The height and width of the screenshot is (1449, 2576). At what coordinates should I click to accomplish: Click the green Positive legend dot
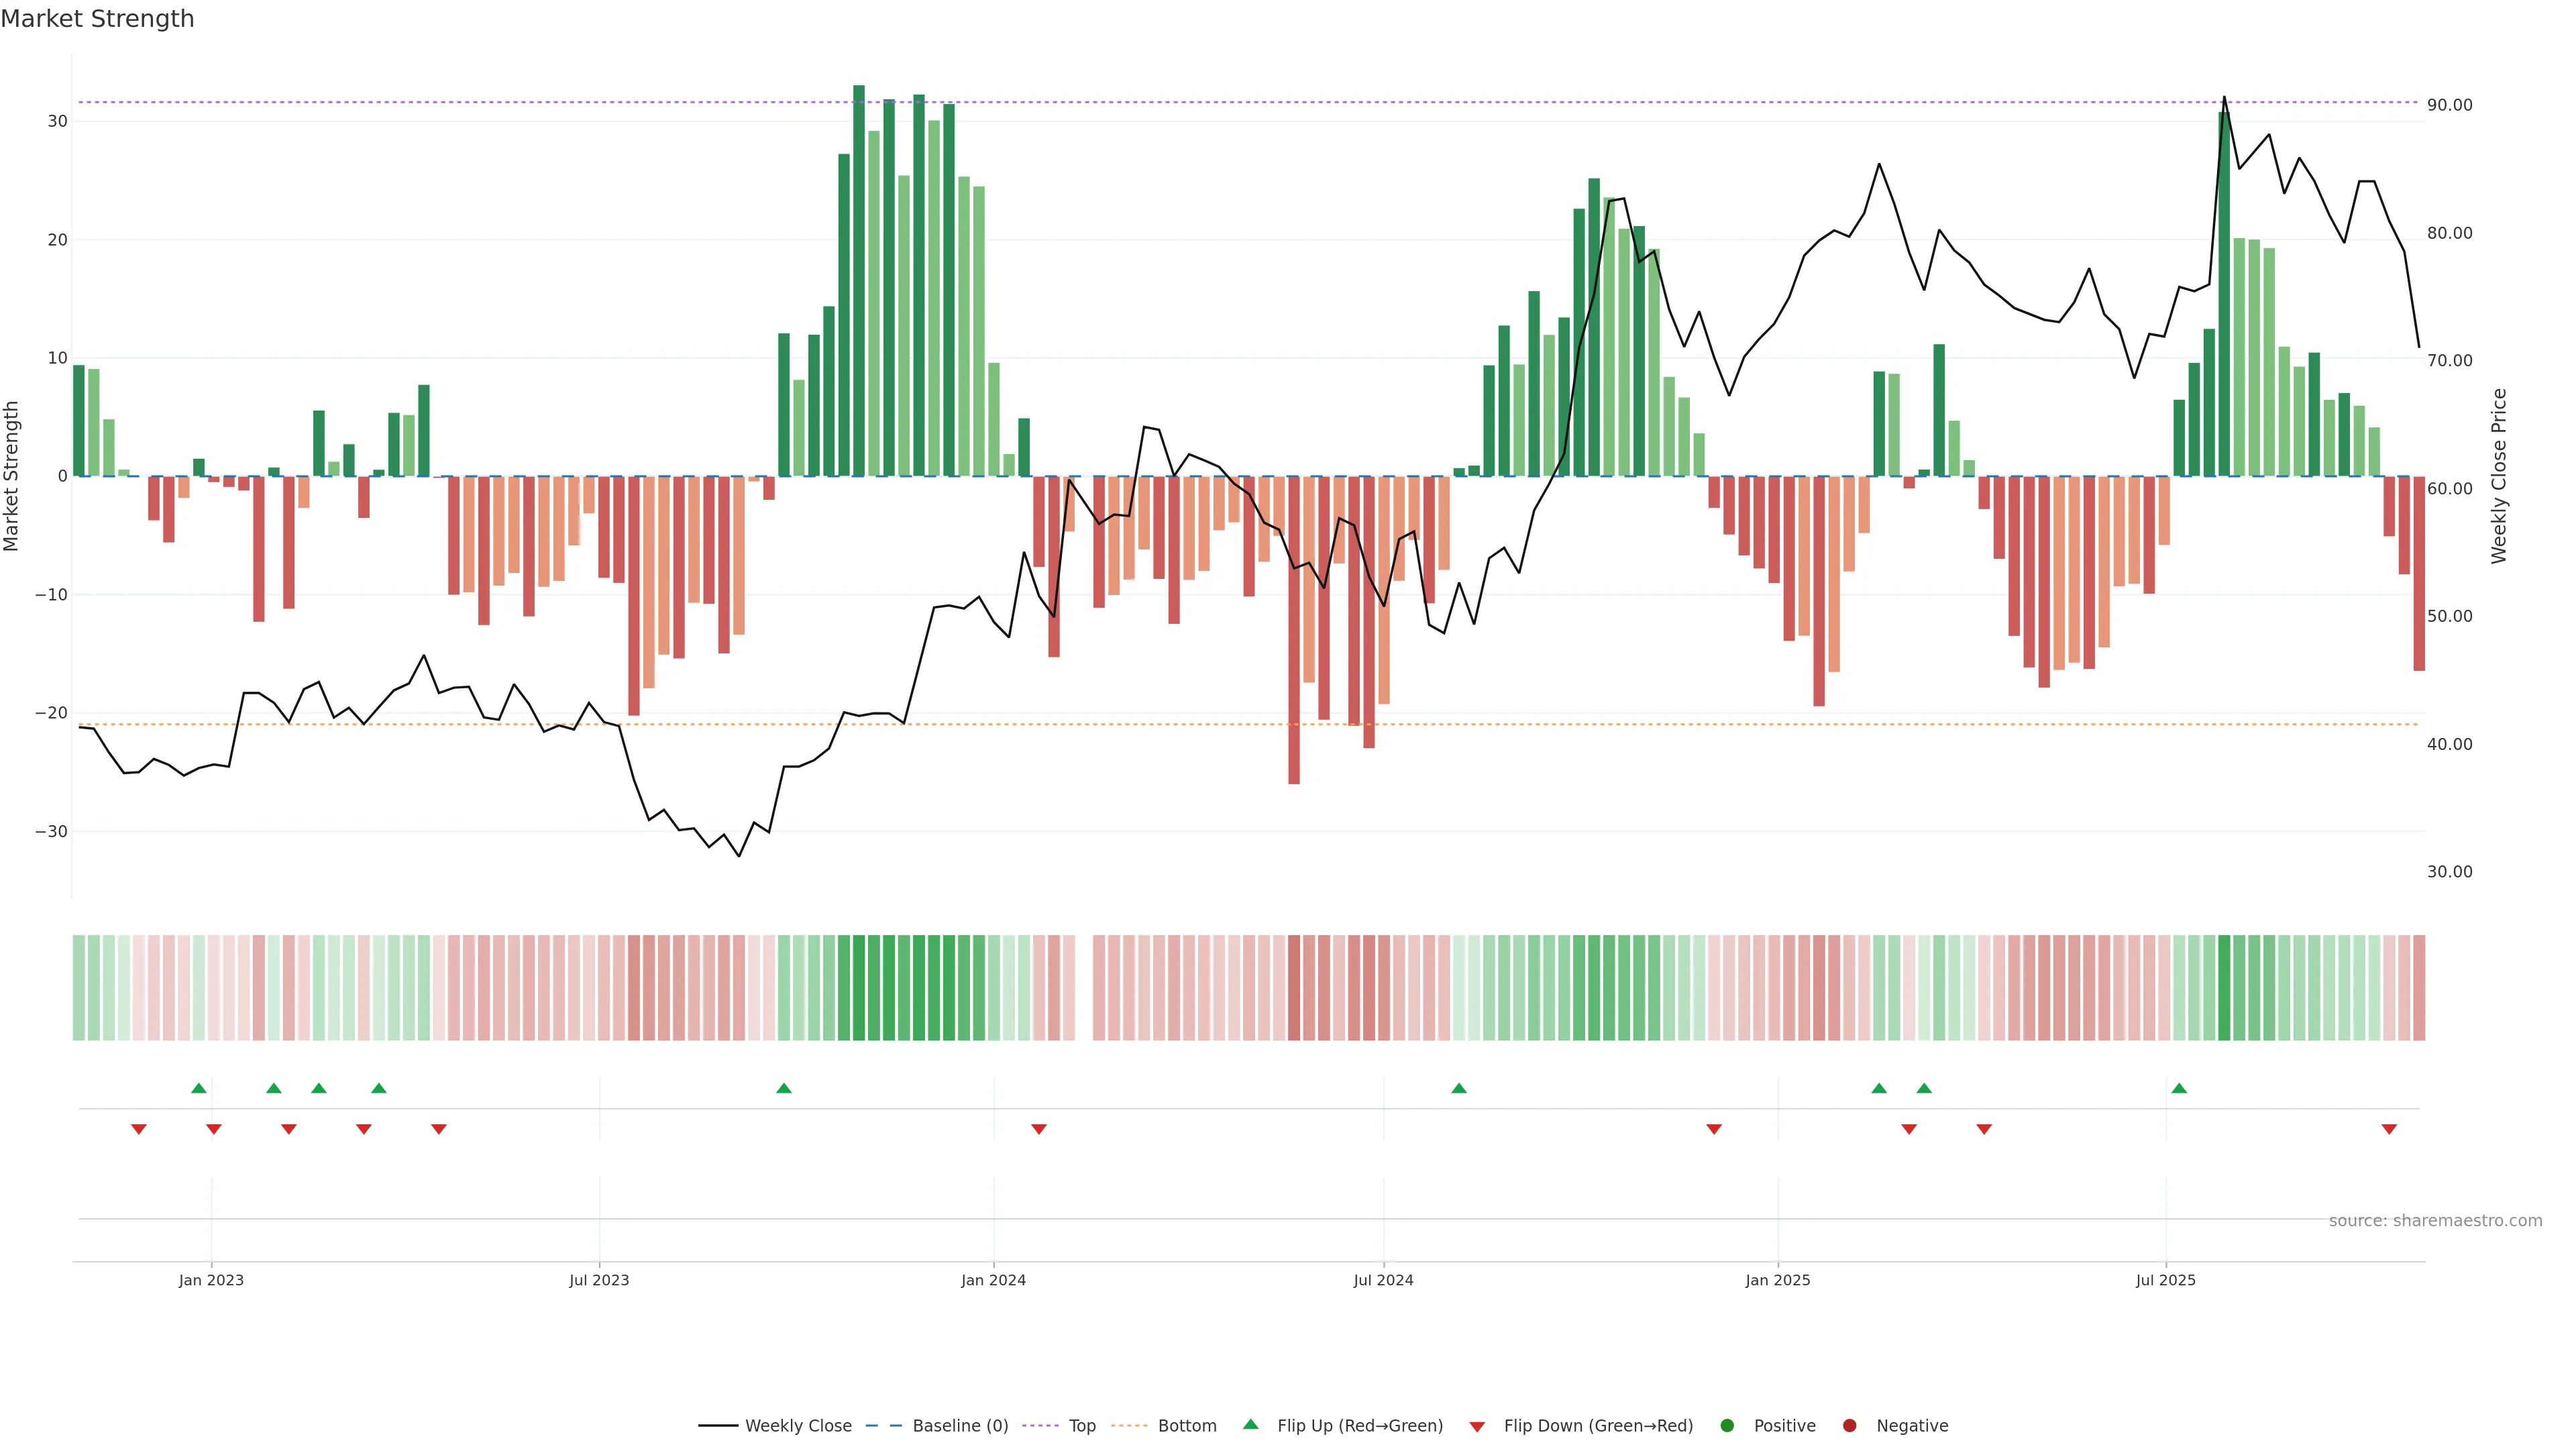1727,1425
